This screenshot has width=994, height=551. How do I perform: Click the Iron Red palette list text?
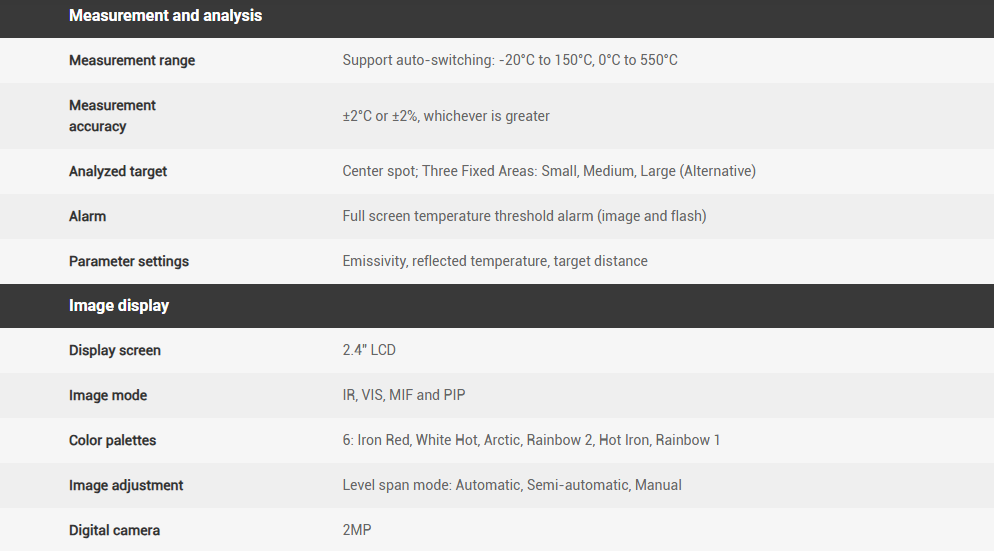pyautogui.click(x=531, y=441)
